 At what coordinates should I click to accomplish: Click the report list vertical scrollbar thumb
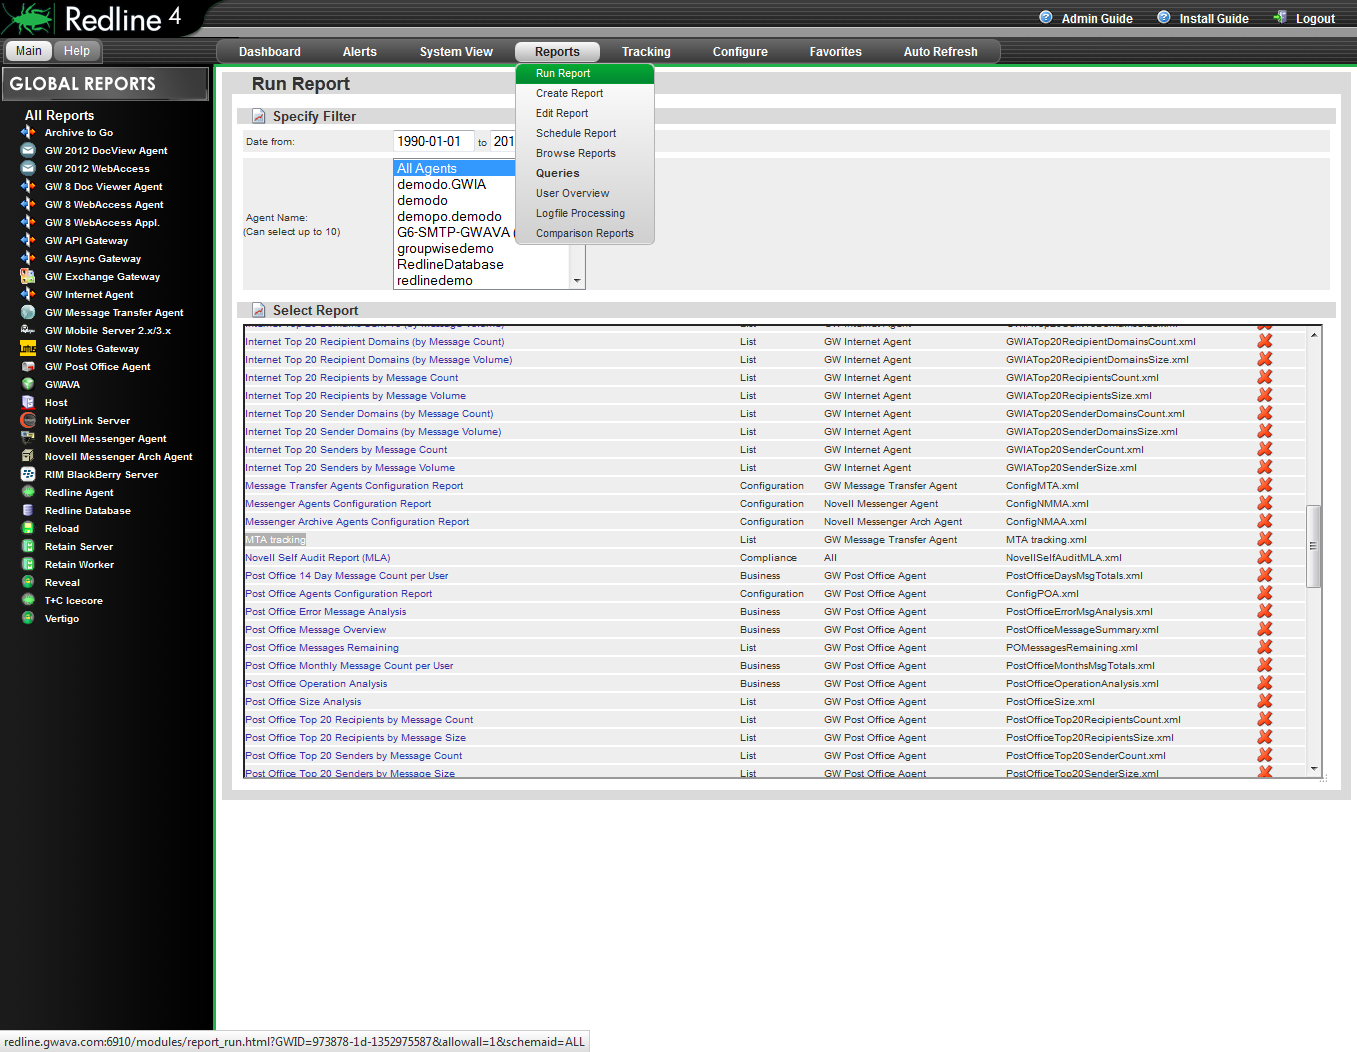coord(1314,546)
